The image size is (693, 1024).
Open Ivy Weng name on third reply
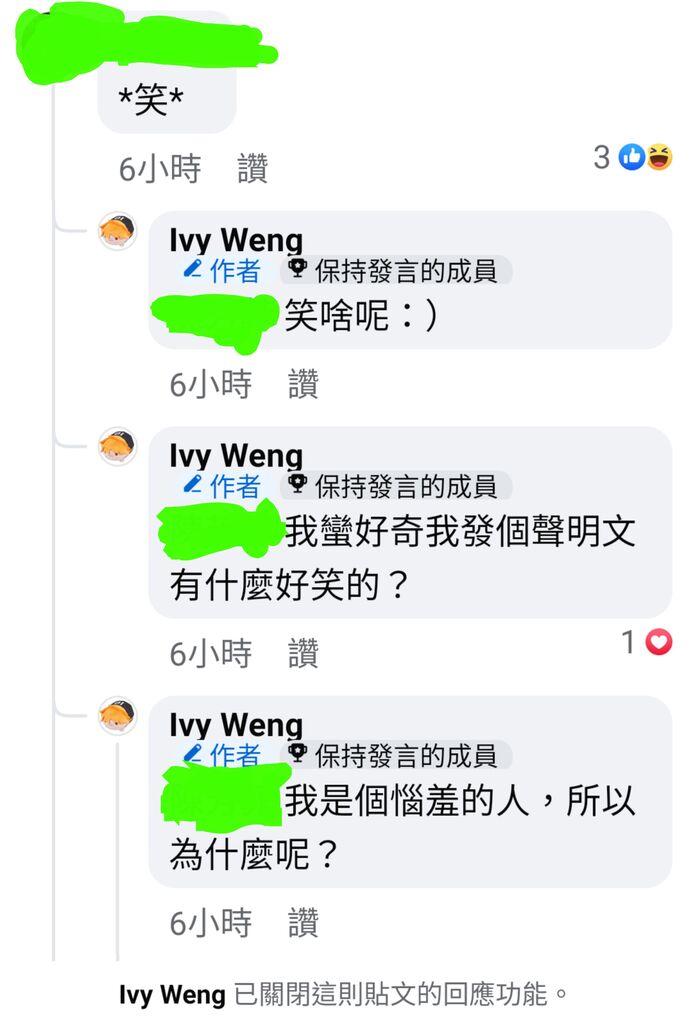236,724
